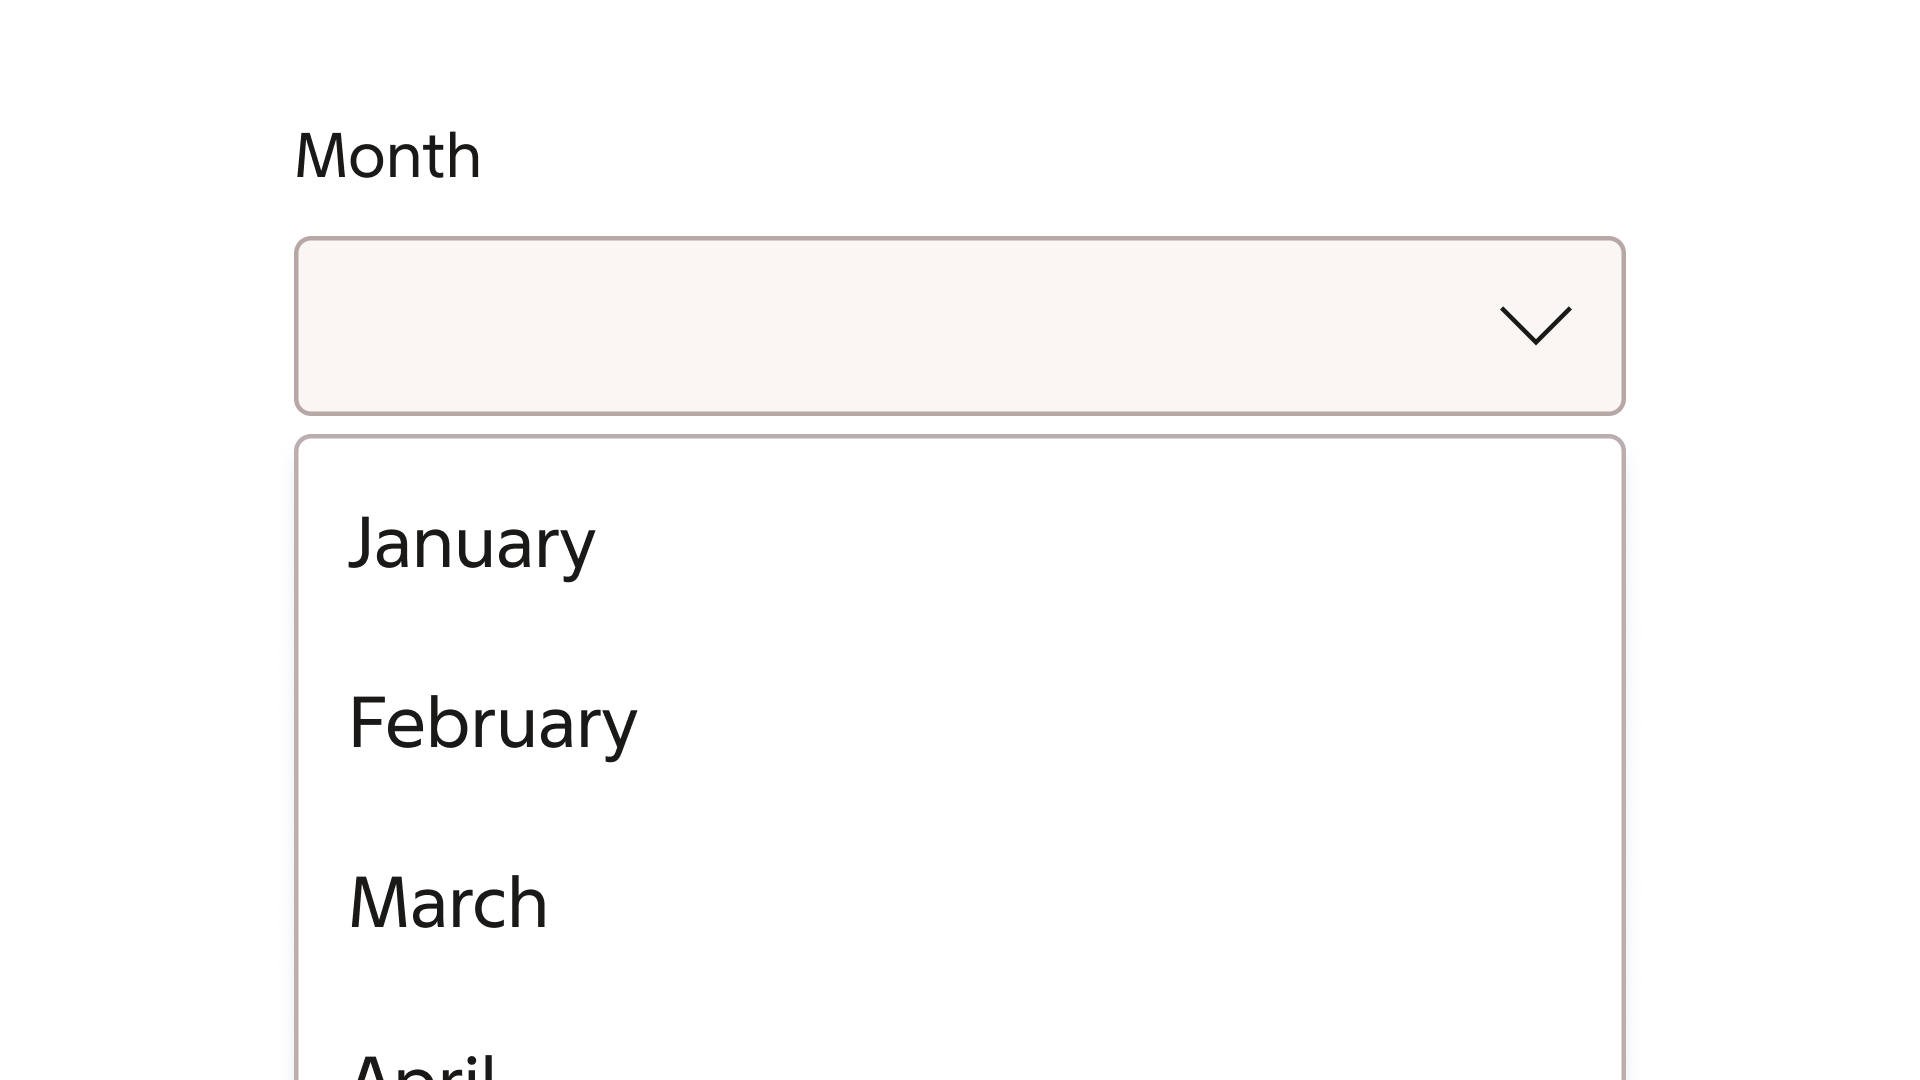Set the month to February
This screenshot has height=1080, width=1920.
[x=959, y=723]
